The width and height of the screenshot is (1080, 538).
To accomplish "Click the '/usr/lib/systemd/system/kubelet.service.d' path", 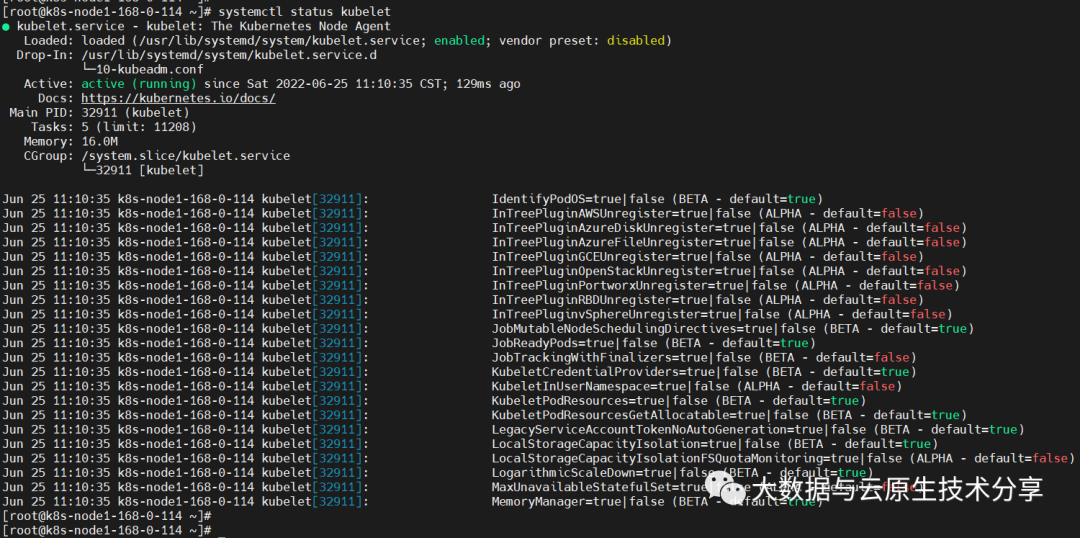I will [229, 55].
